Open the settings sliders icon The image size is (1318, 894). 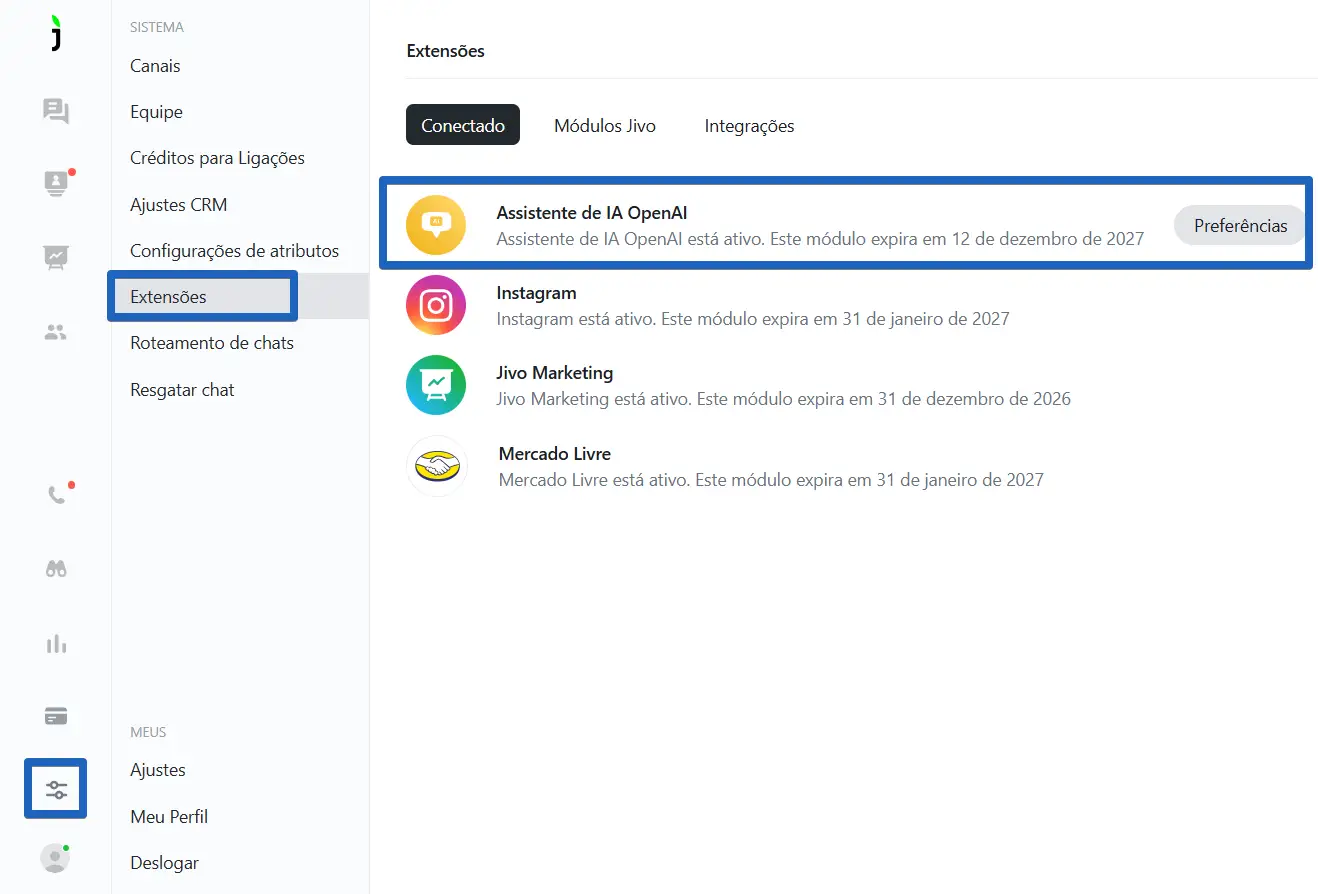point(56,789)
